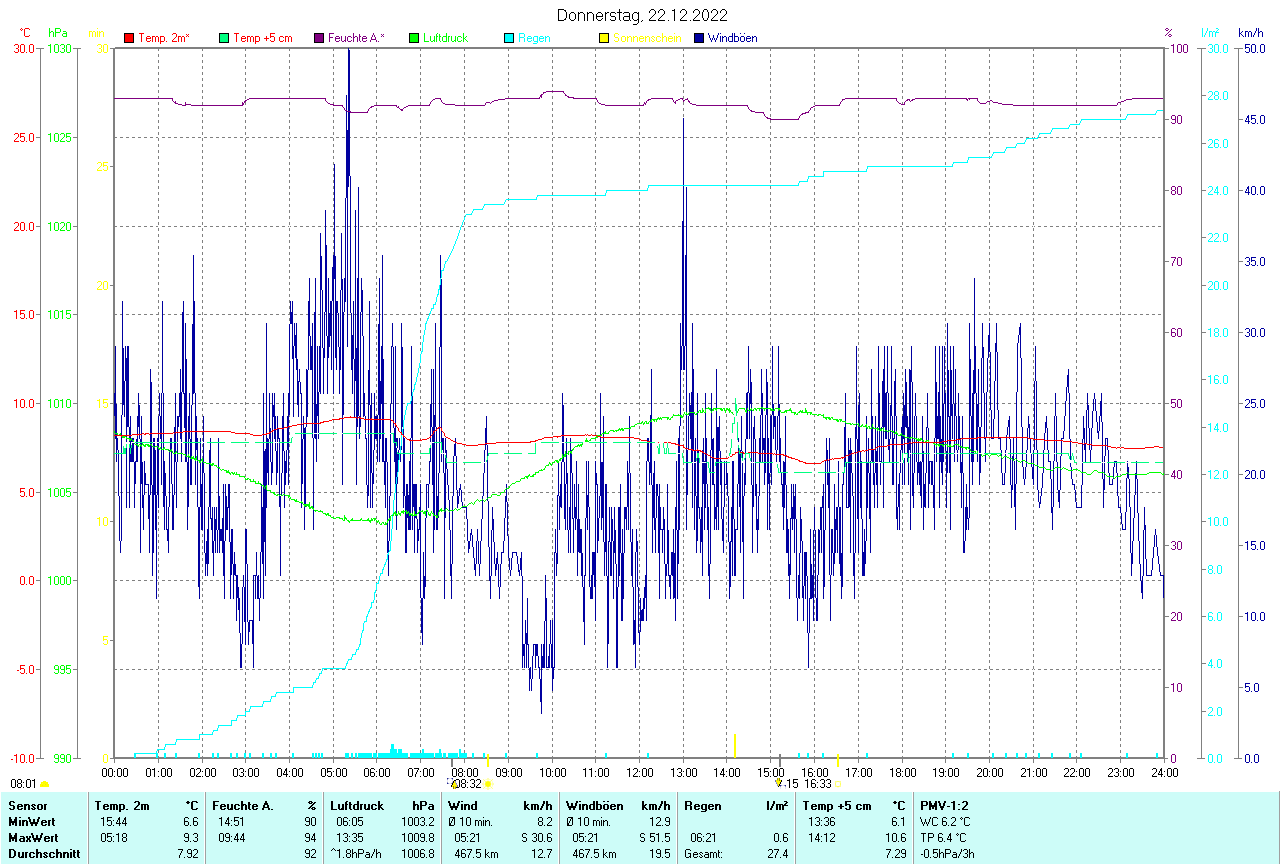Click the Gesamt: rain label
This screenshot has width=1280, height=864.
[x=704, y=853]
